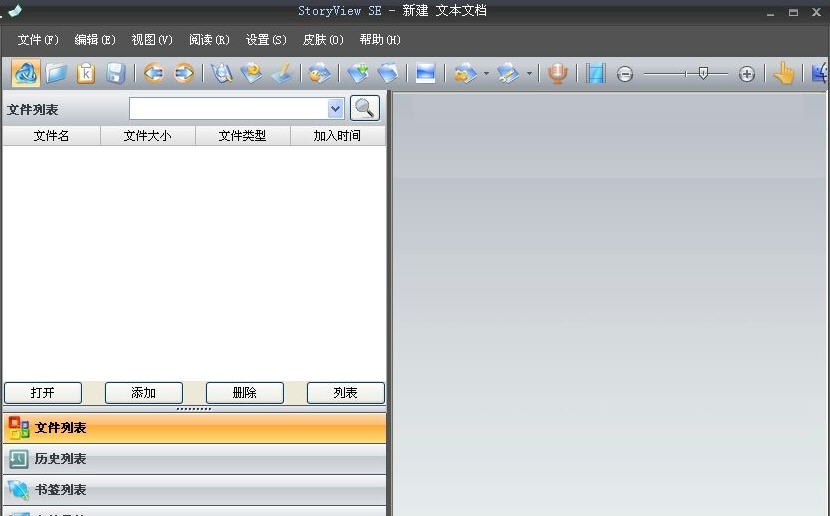Open the 文件(F) menu
830x516 pixels.
[38, 40]
